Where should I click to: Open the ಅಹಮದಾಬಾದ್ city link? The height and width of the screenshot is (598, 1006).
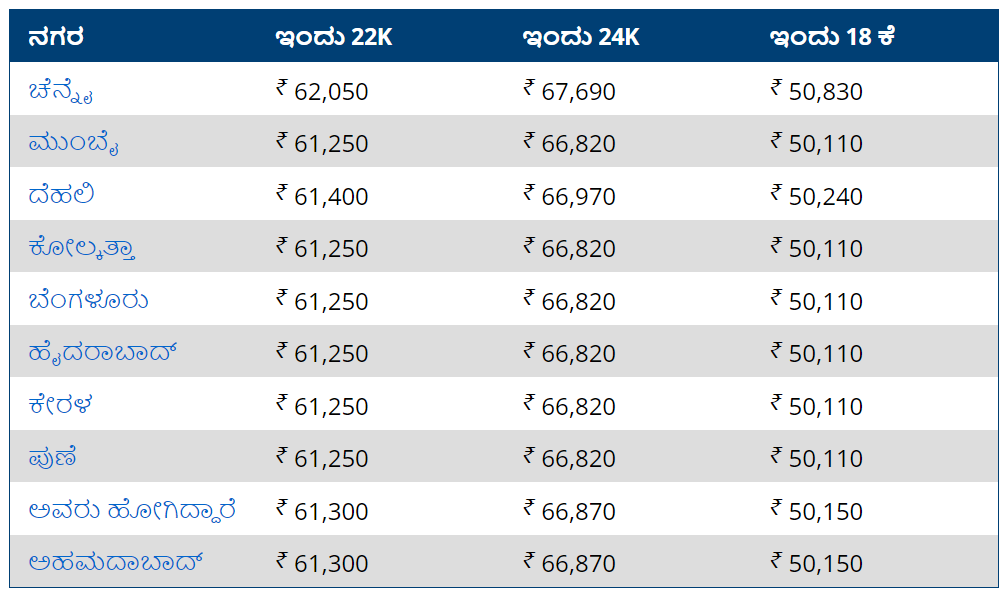coord(116,563)
